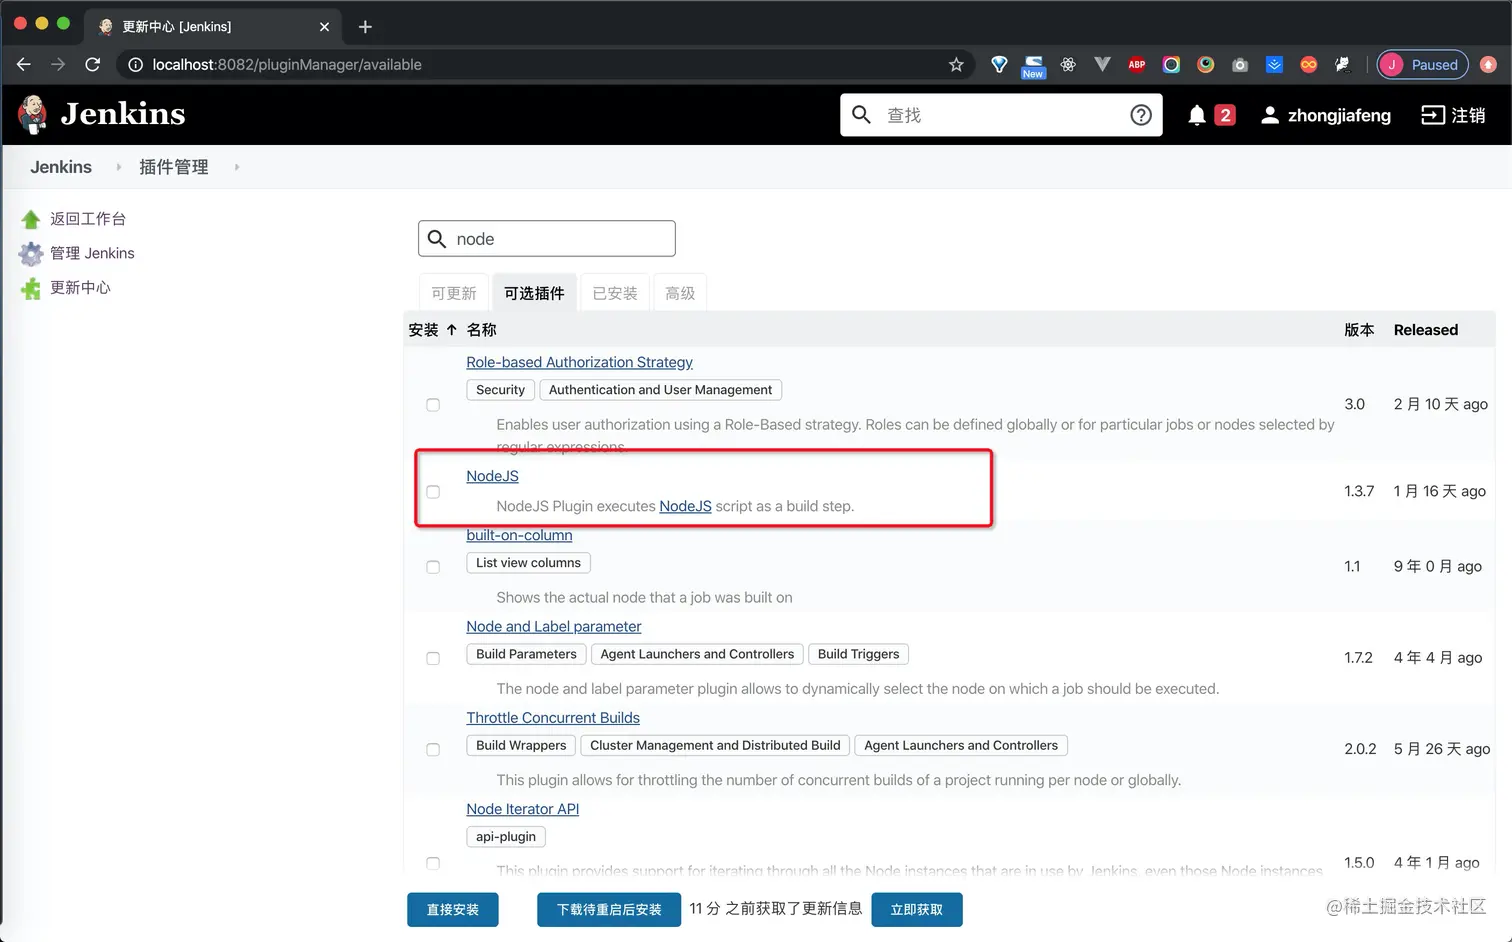Open the extension icon with New badge

1033,66
